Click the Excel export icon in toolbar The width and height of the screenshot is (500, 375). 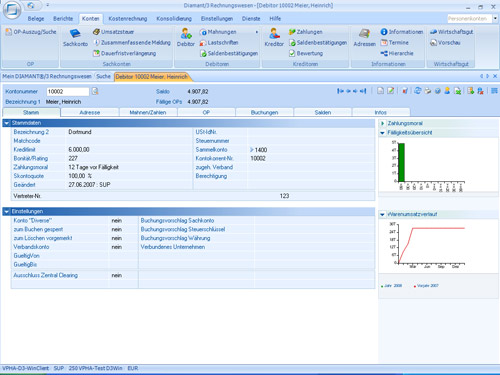coord(458,91)
